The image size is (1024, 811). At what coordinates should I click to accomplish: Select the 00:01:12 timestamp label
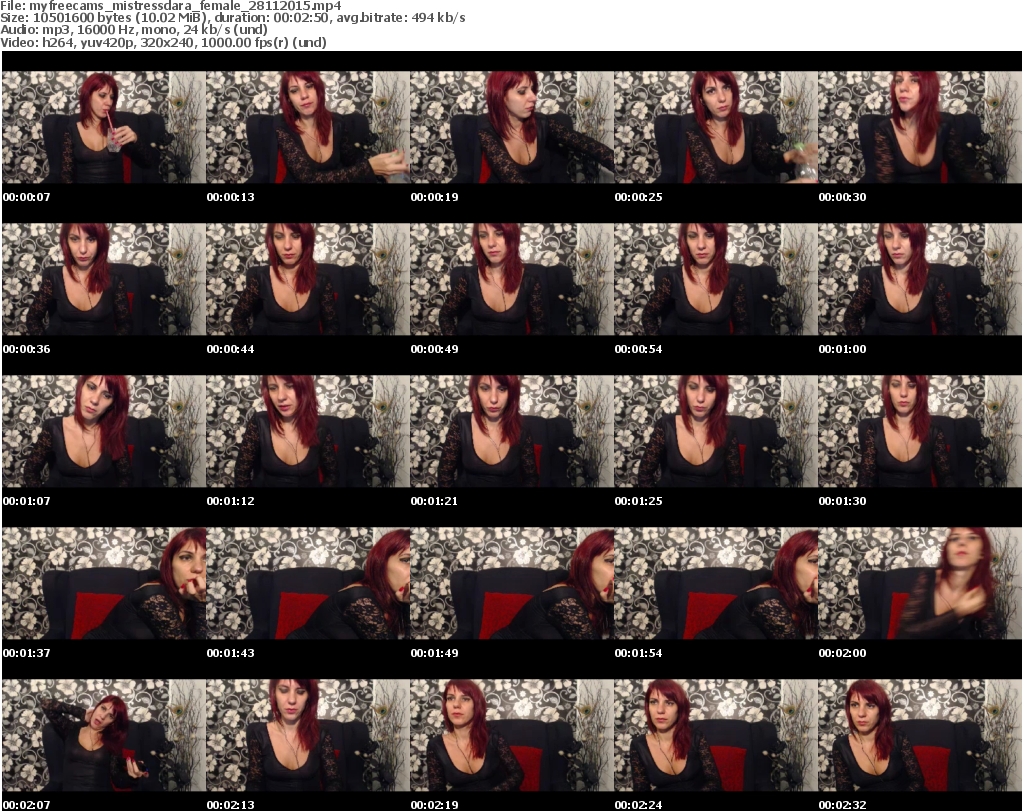(231, 501)
